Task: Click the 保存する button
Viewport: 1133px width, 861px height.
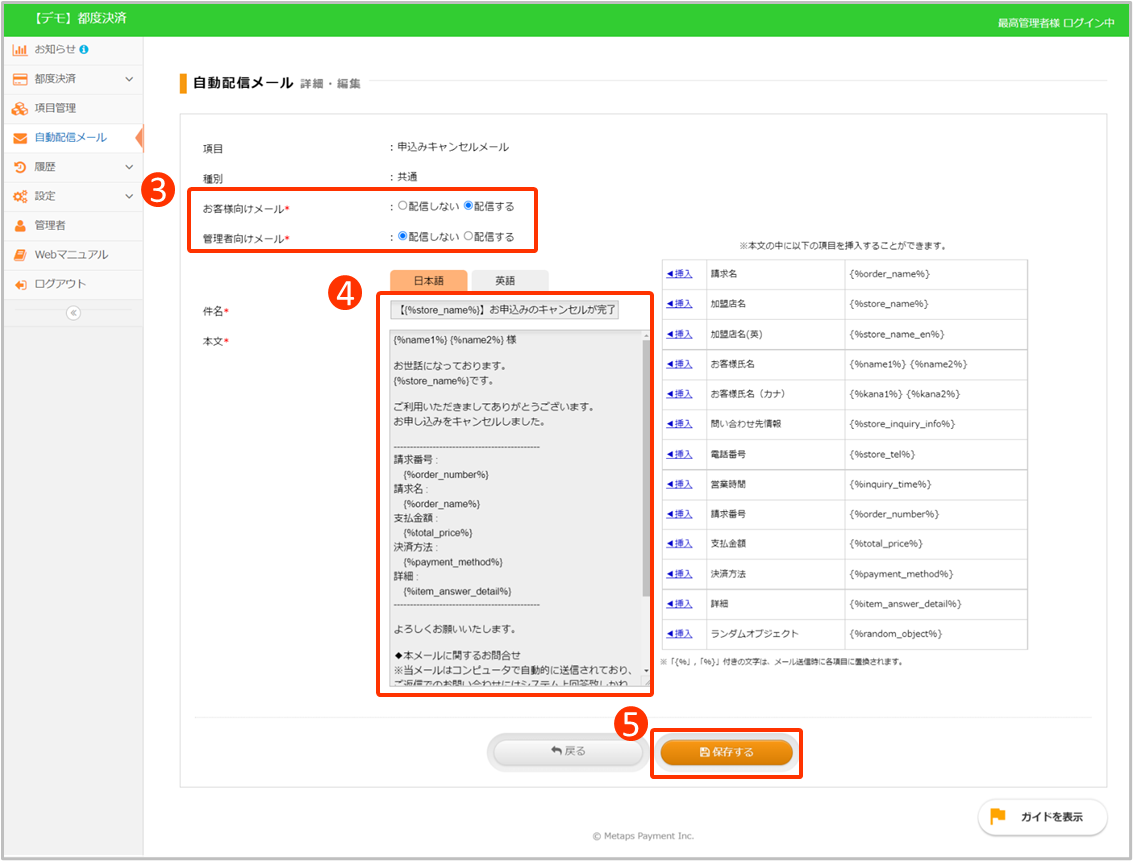Action: pos(727,752)
